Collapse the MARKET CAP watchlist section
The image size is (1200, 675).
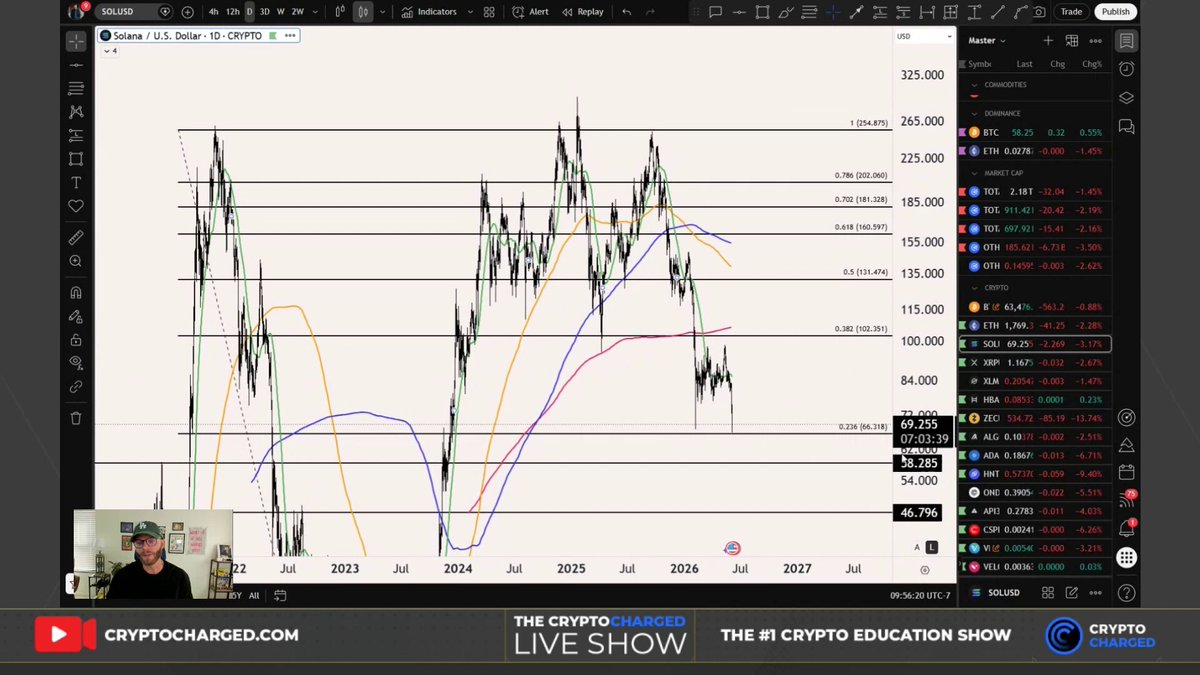(x=975, y=173)
